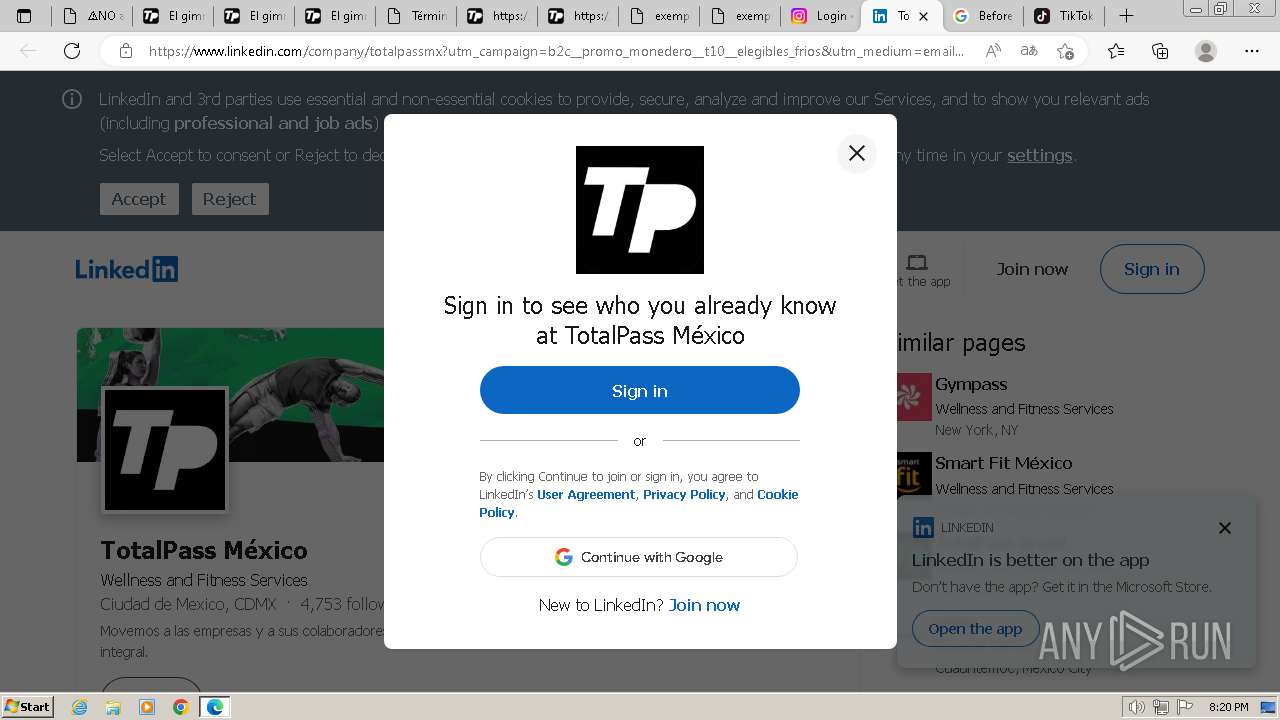Open the Join now link in dialog
This screenshot has width=1280, height=720.
(x=704, y=605)
